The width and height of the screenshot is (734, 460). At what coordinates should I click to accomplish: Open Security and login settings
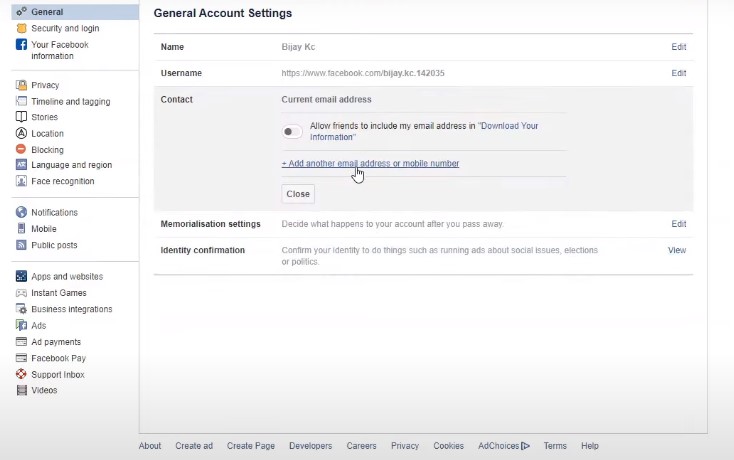pyautogui.click(x=65, y=28)
